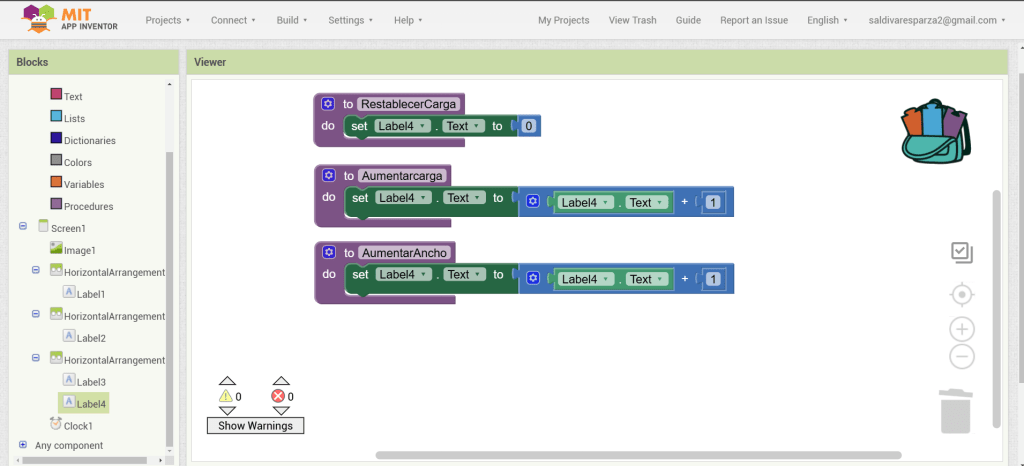
Task: Click the number 0 value block
Action: (529, 126)
